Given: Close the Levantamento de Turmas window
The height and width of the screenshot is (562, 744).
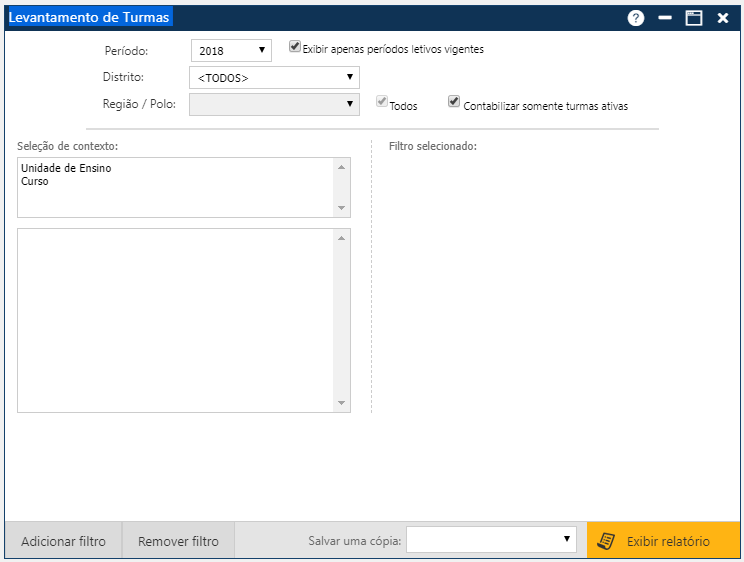Looking at the screenshot, I should click(x=723, y=18).
